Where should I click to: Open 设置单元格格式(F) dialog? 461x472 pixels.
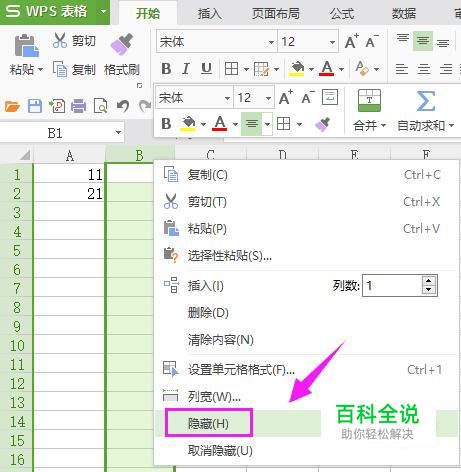click(x=305, y=369)
